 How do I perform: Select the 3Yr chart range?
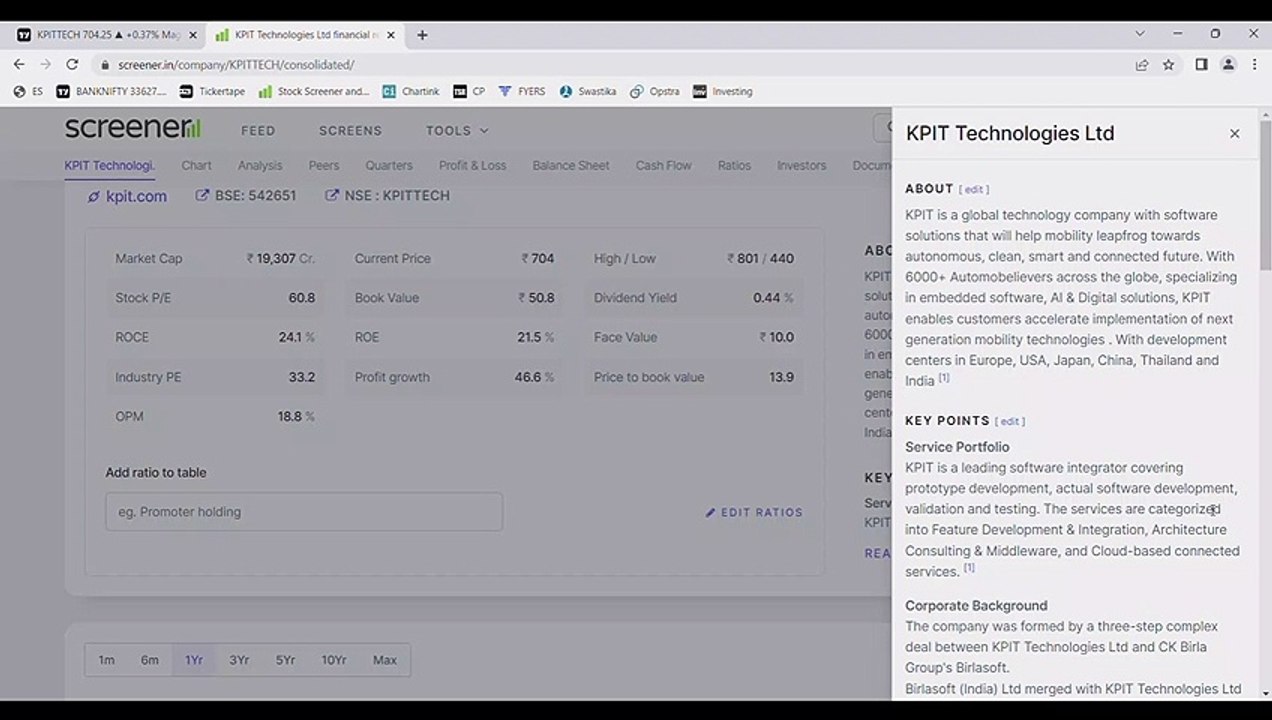pos(239,660)
